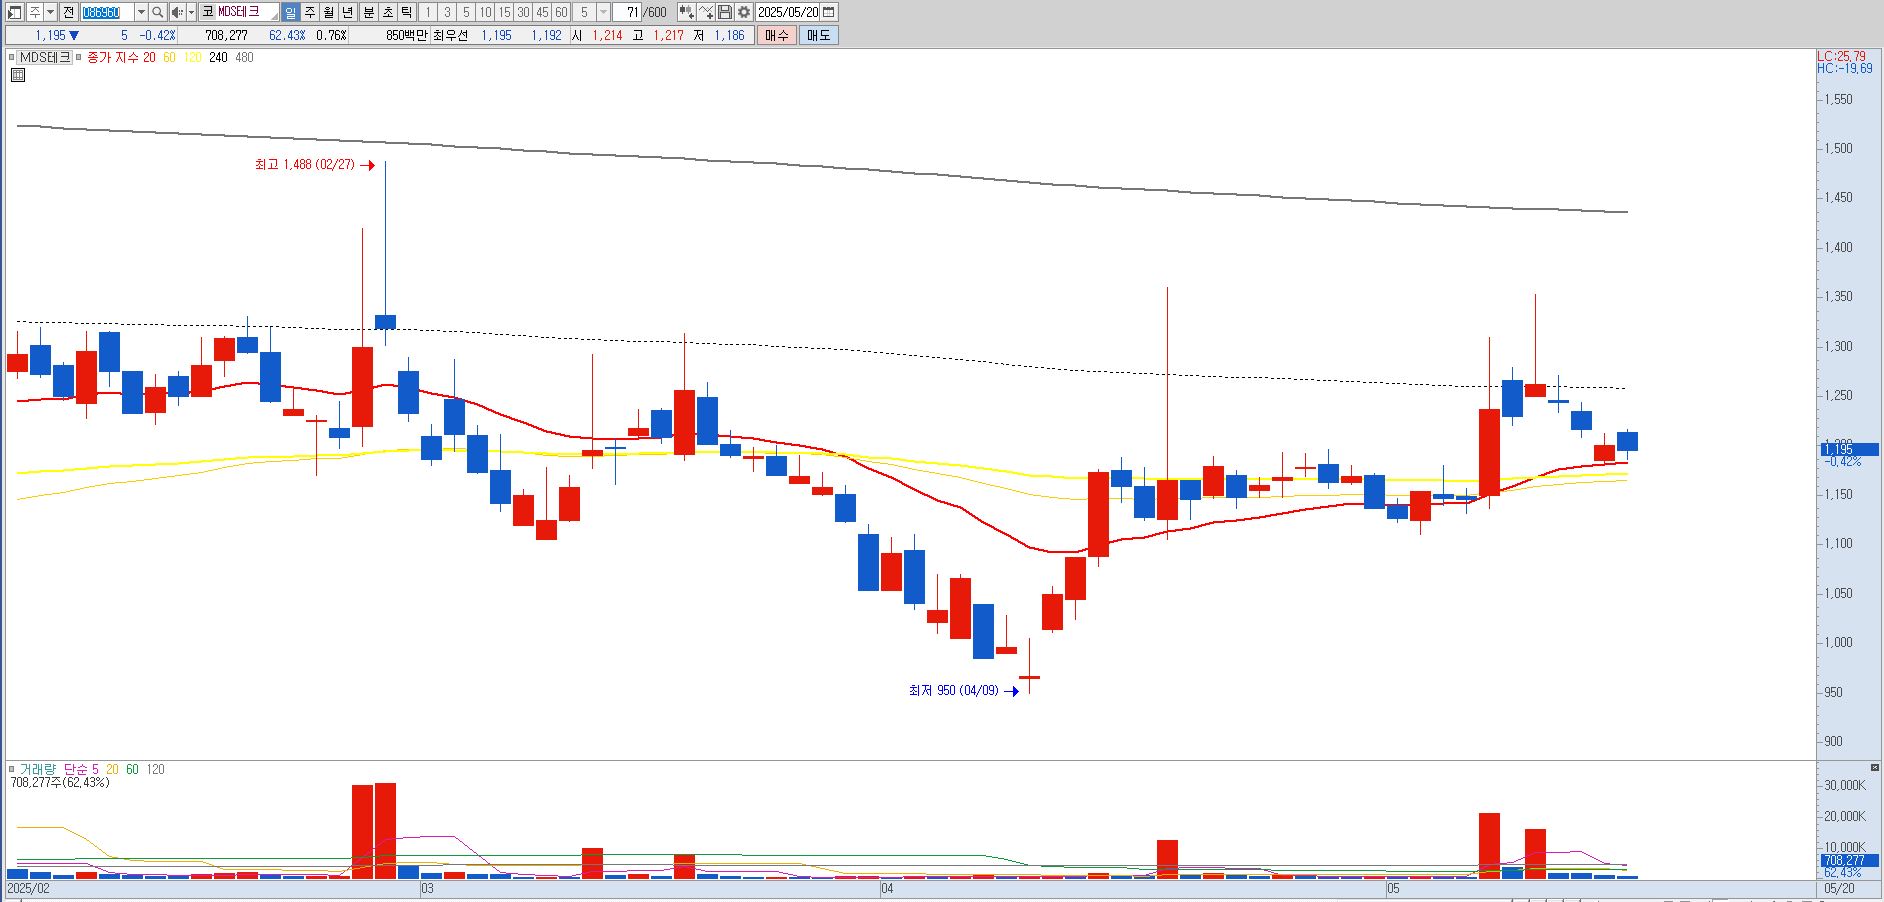
Task: Switch to monthly (월) chart period
Action: point(329,12)
